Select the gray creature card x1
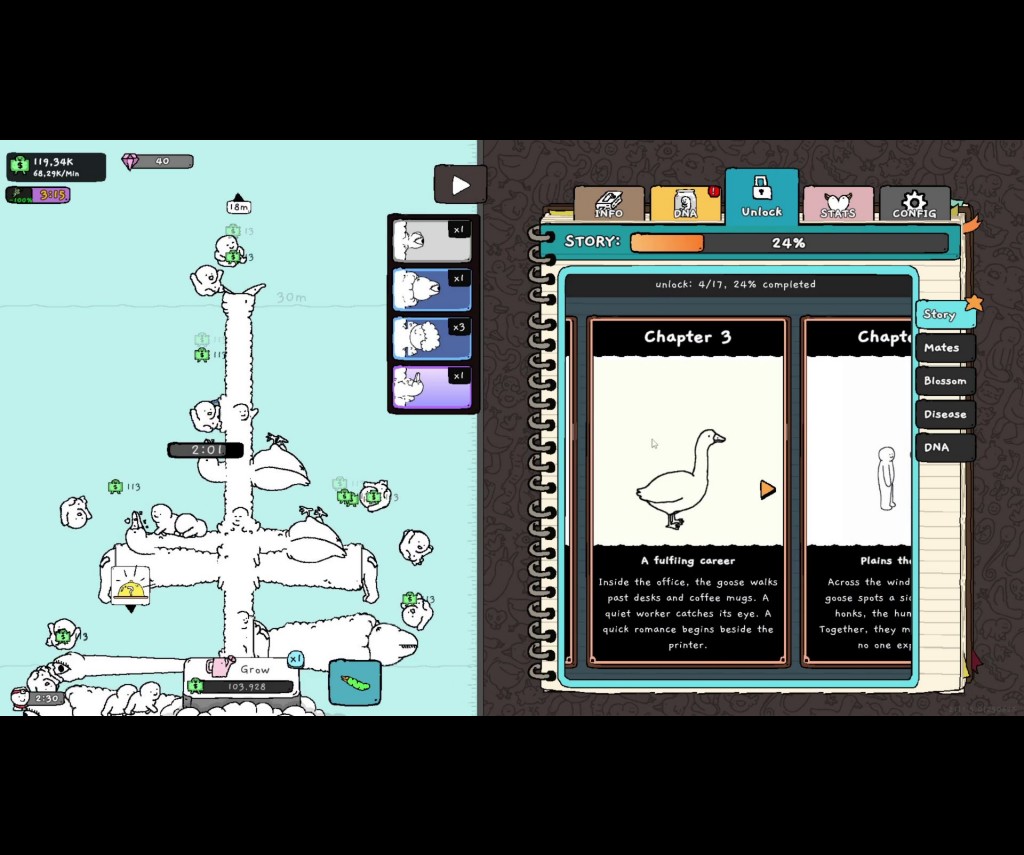The width and height of the screenshot is (1024, 855). [432, 240]
